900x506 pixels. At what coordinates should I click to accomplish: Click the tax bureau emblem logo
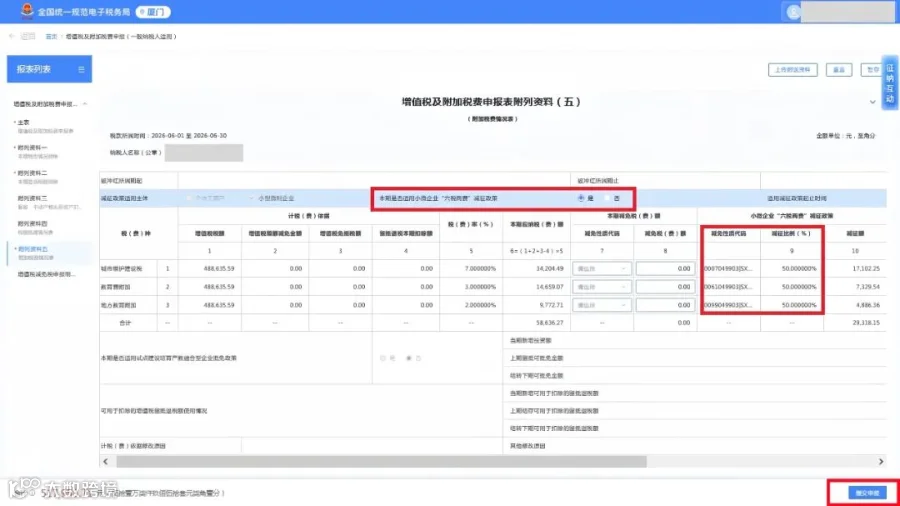tap(26, 11)
